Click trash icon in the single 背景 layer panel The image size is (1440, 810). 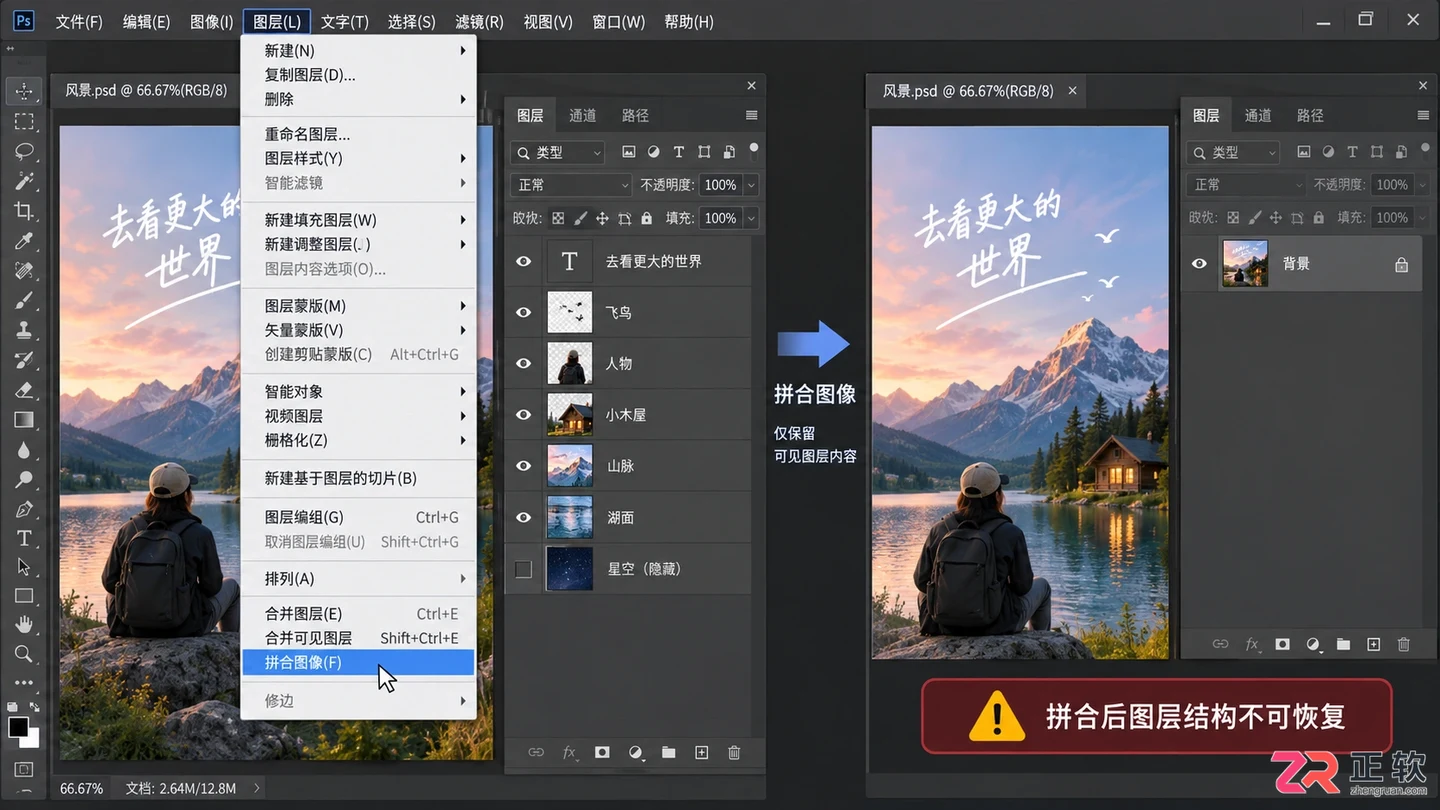pos(1403,645)
